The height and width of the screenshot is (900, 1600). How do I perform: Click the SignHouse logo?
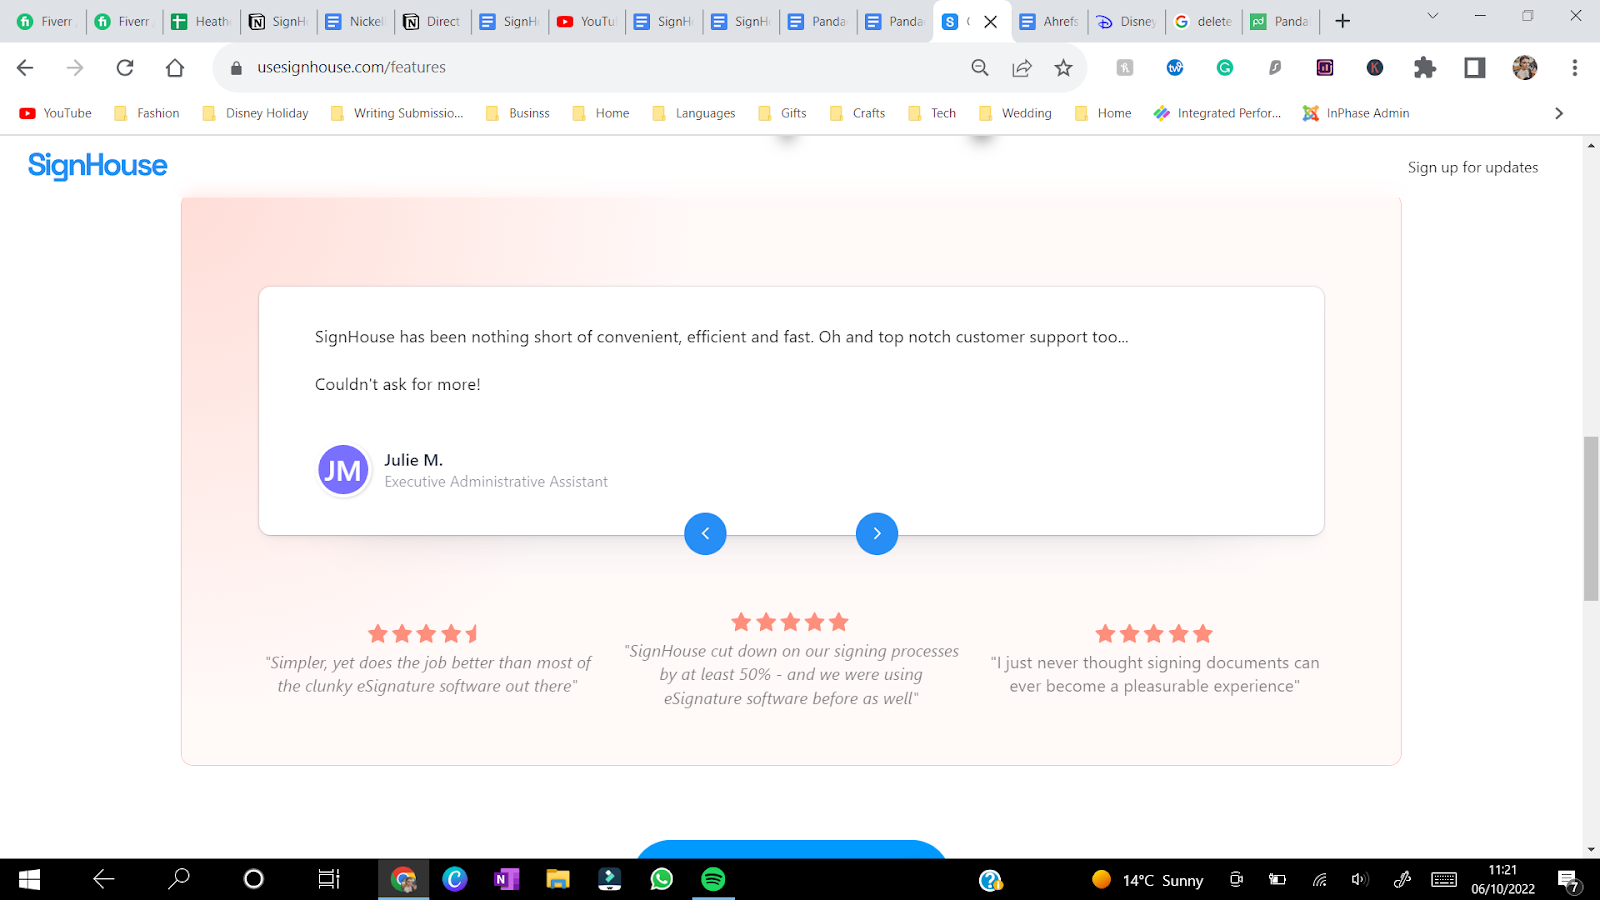pyautogui.click(x=98, y=166)
